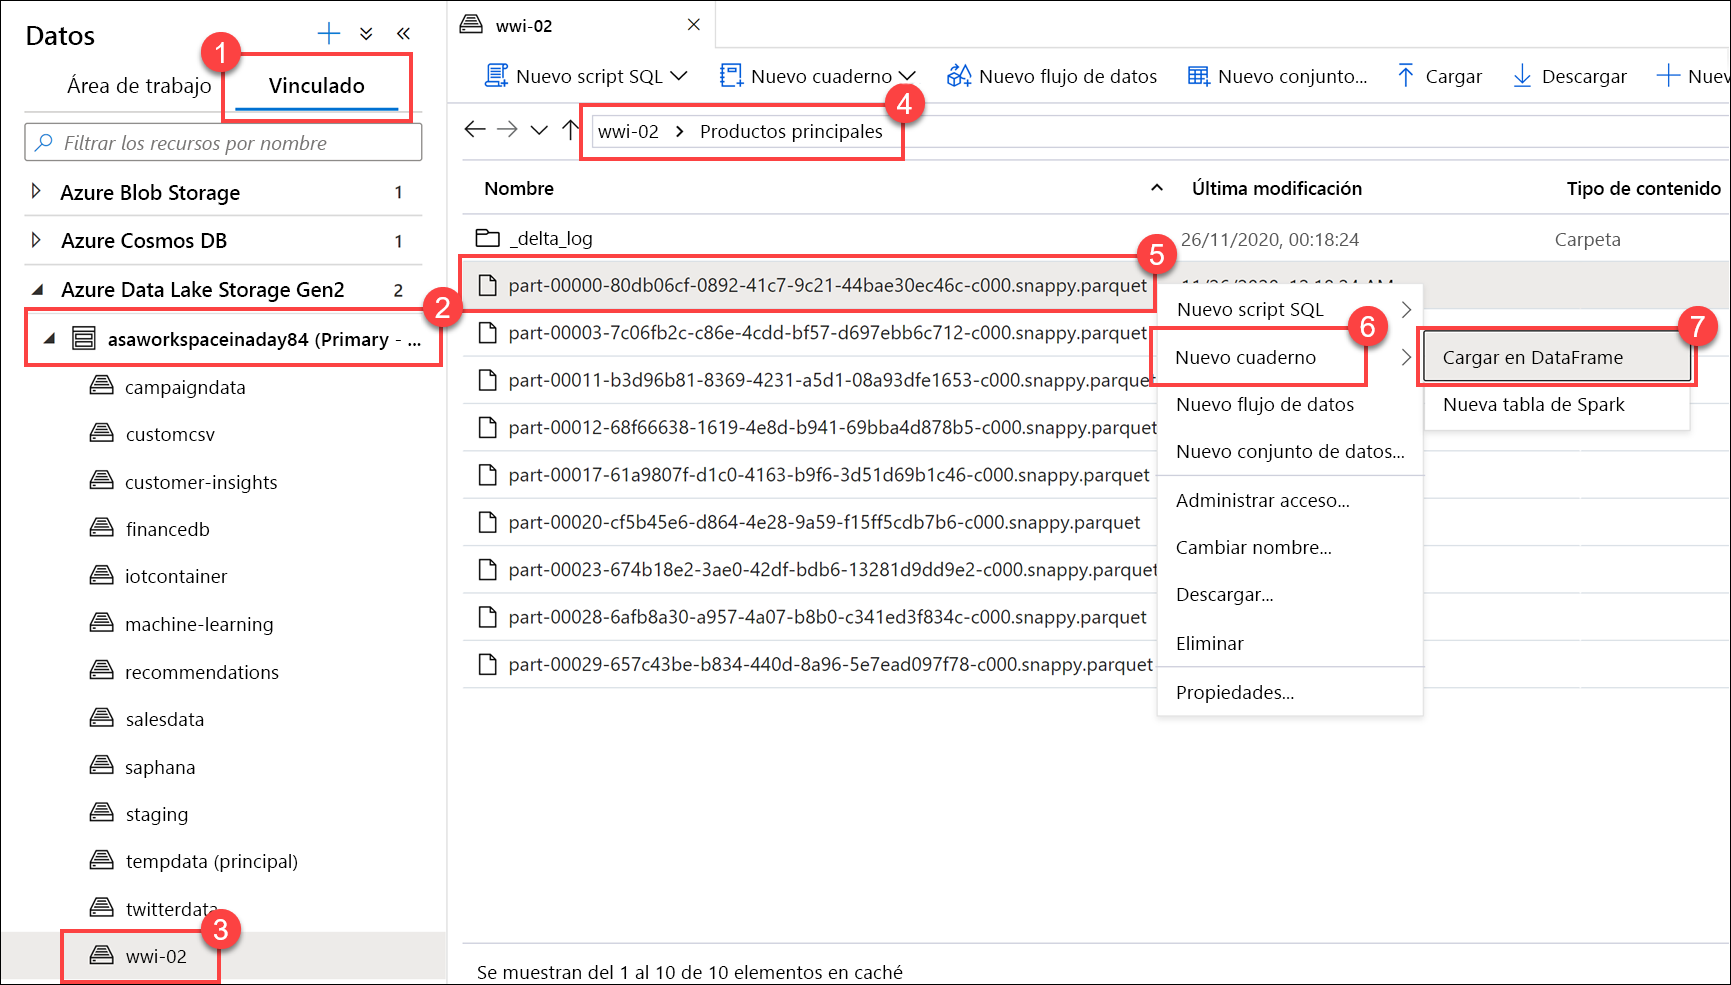Click the iotcontainer container icon
The height and width of the screenshot is (985, 1731).
click(x=102, y=575)
